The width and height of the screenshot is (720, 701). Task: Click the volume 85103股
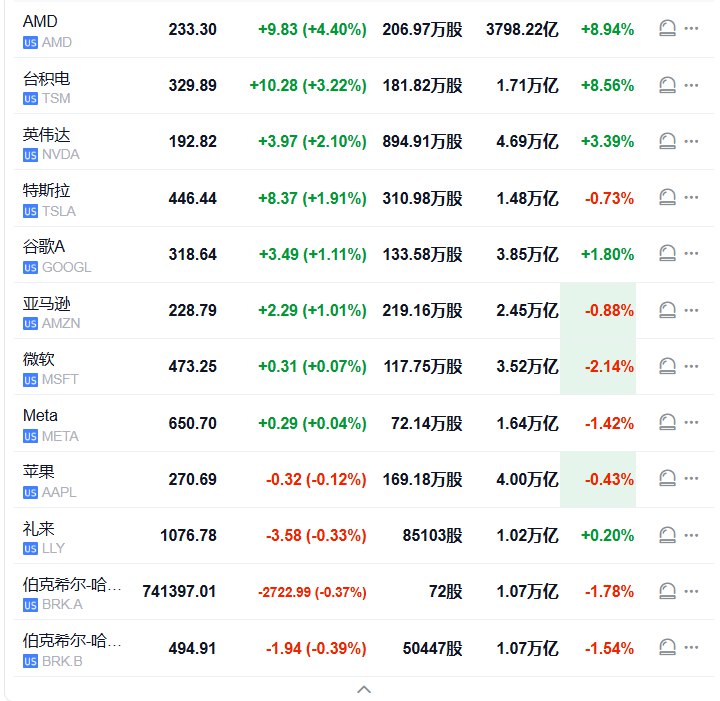[433, 535]
